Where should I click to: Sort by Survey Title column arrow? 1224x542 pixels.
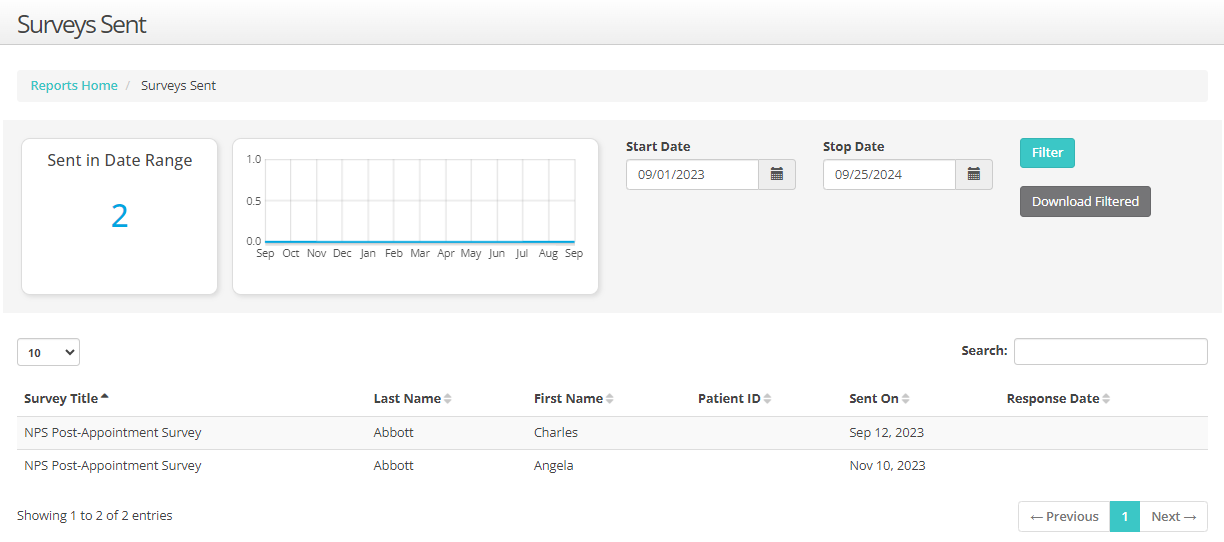click(x=105, y=398)
